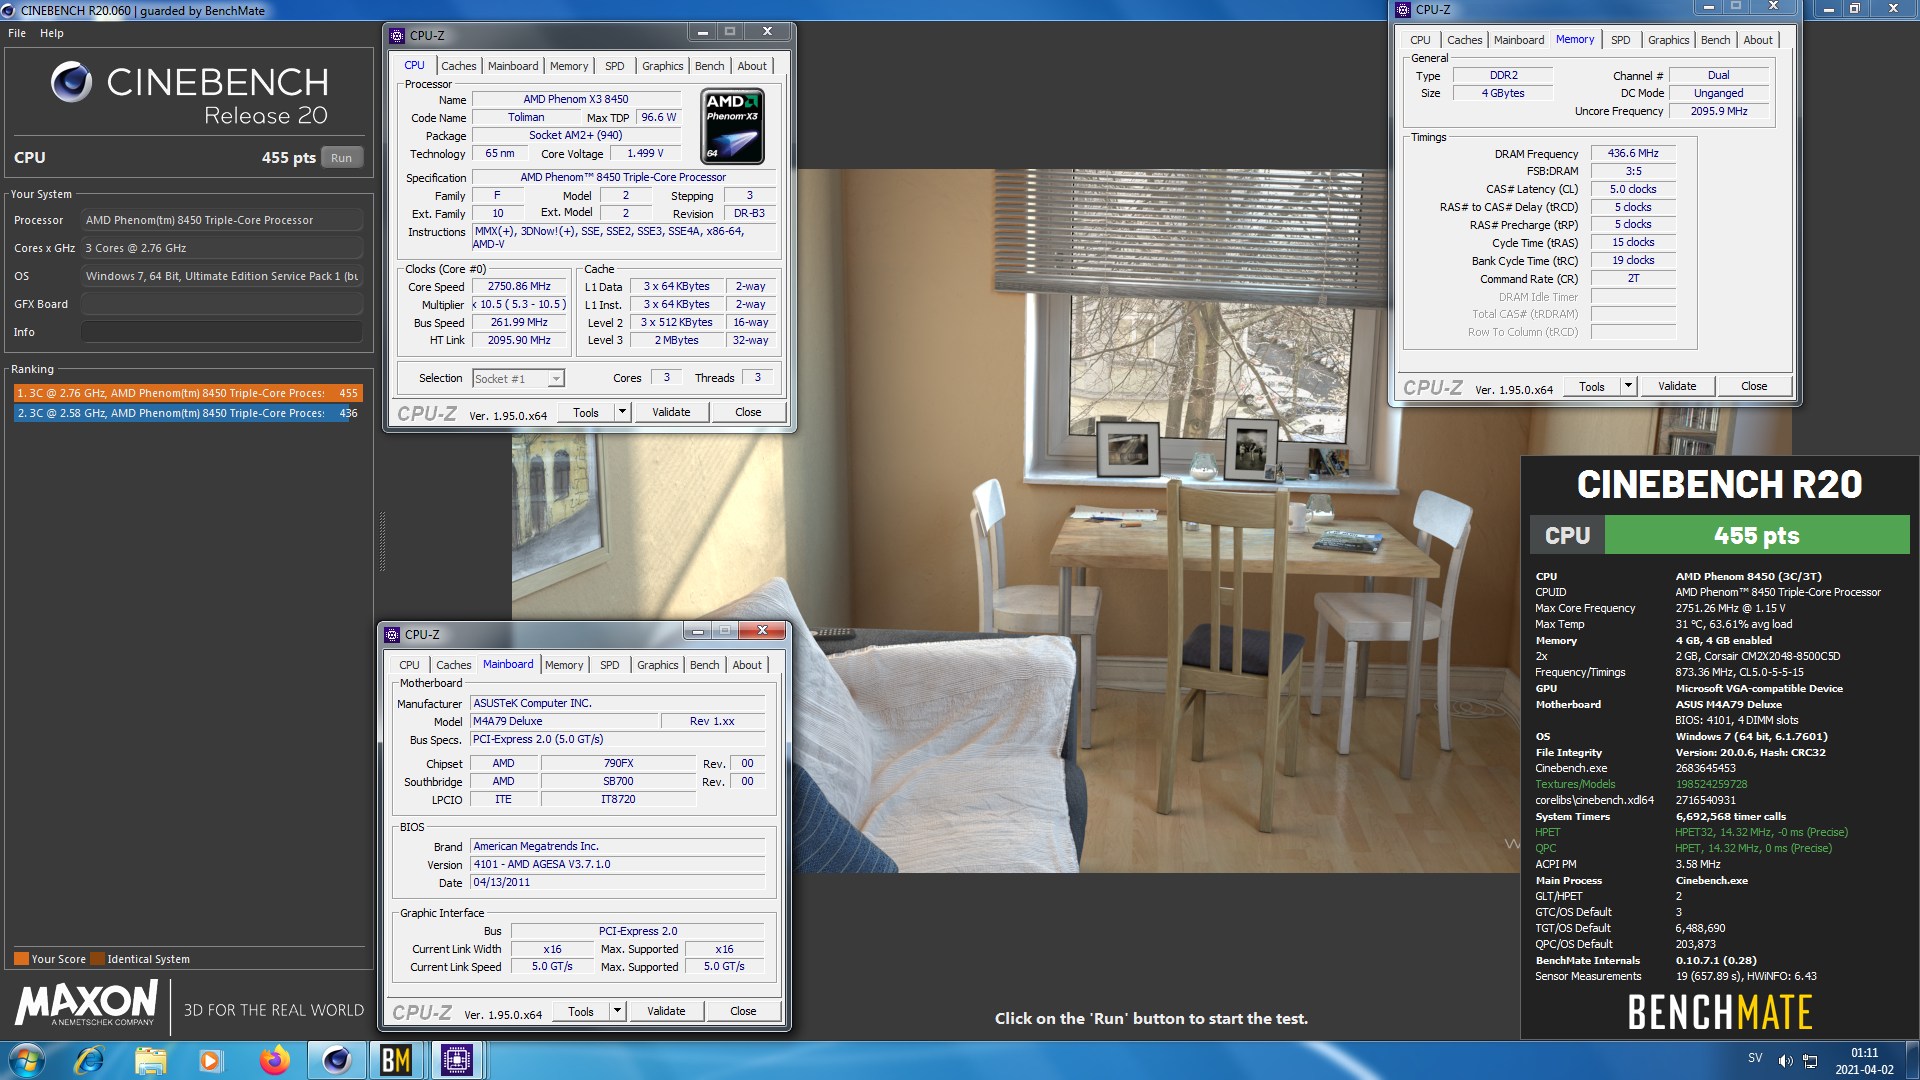
Task: Switch to SPD tab in CPU-Z CPU window
Action: [x=615, y=66]
